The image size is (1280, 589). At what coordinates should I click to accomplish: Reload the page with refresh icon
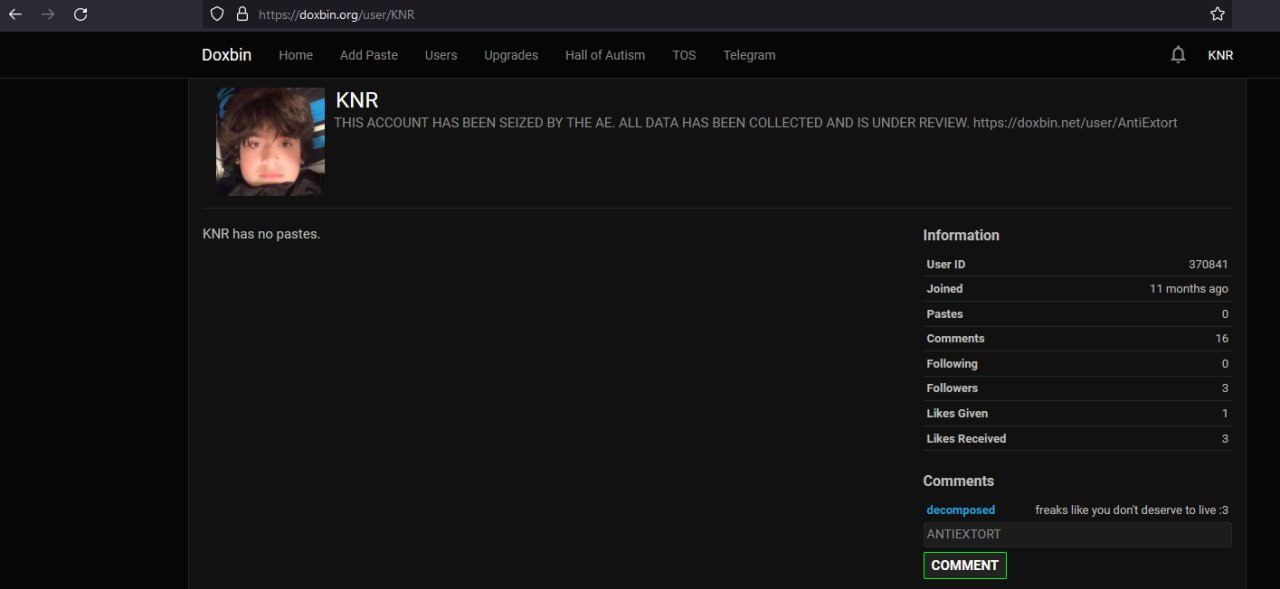[81, 14]
